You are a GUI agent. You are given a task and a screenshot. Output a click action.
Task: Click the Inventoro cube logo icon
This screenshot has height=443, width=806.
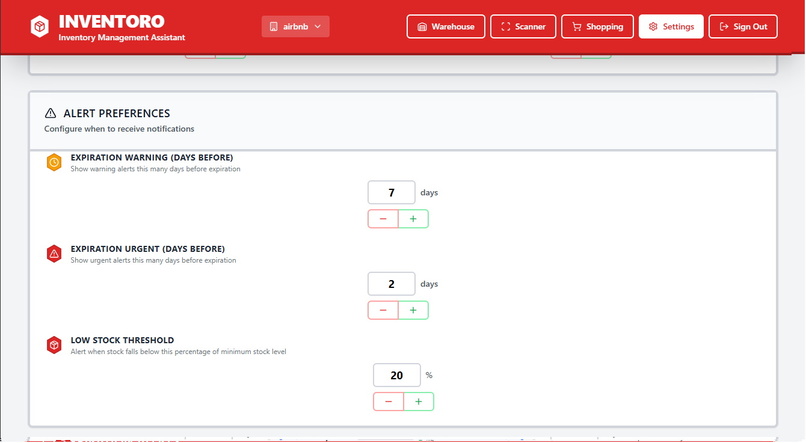point(40,27)
